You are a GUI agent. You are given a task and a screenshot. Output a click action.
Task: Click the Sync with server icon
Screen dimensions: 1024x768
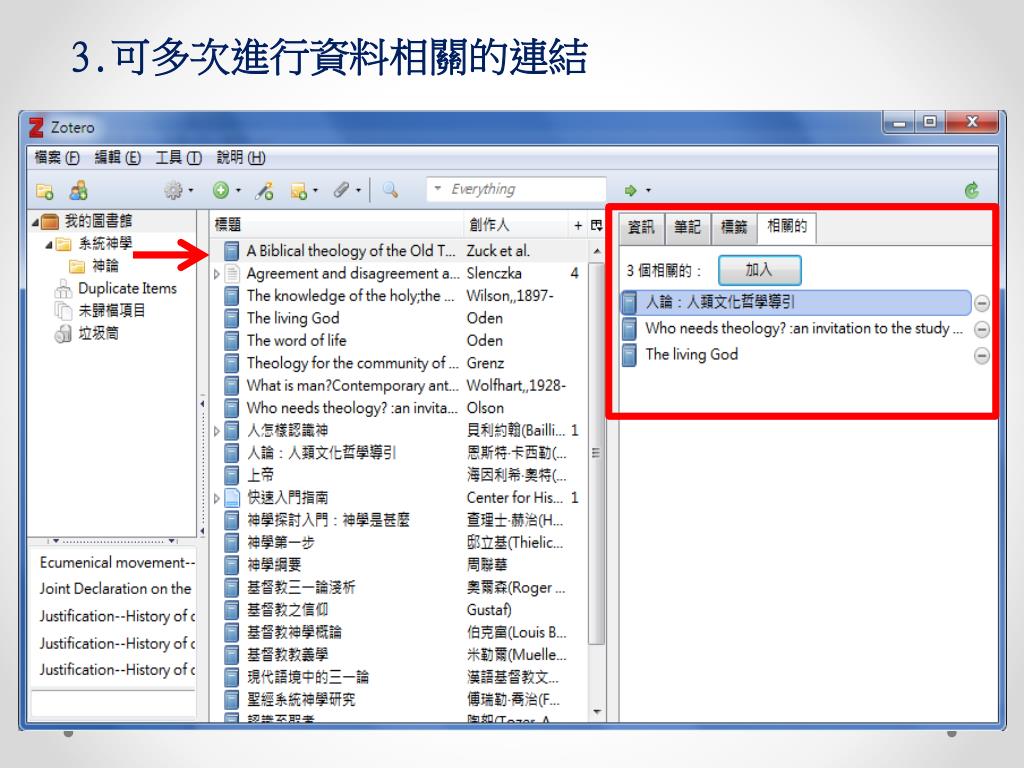(x=972, y=191)
